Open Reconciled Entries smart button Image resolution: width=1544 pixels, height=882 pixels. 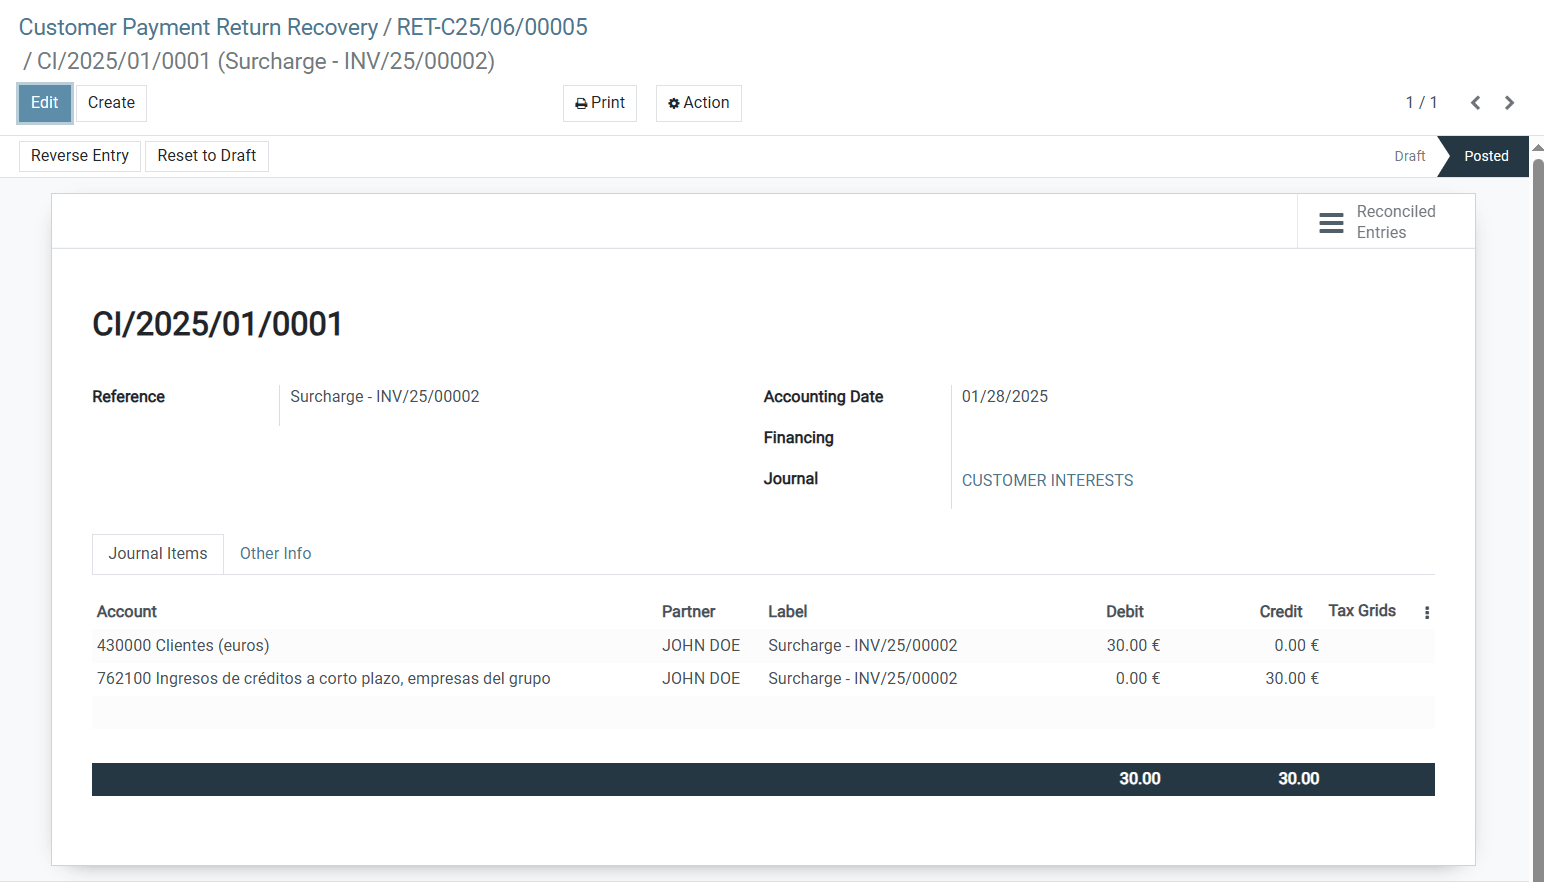click(1385, 221)
